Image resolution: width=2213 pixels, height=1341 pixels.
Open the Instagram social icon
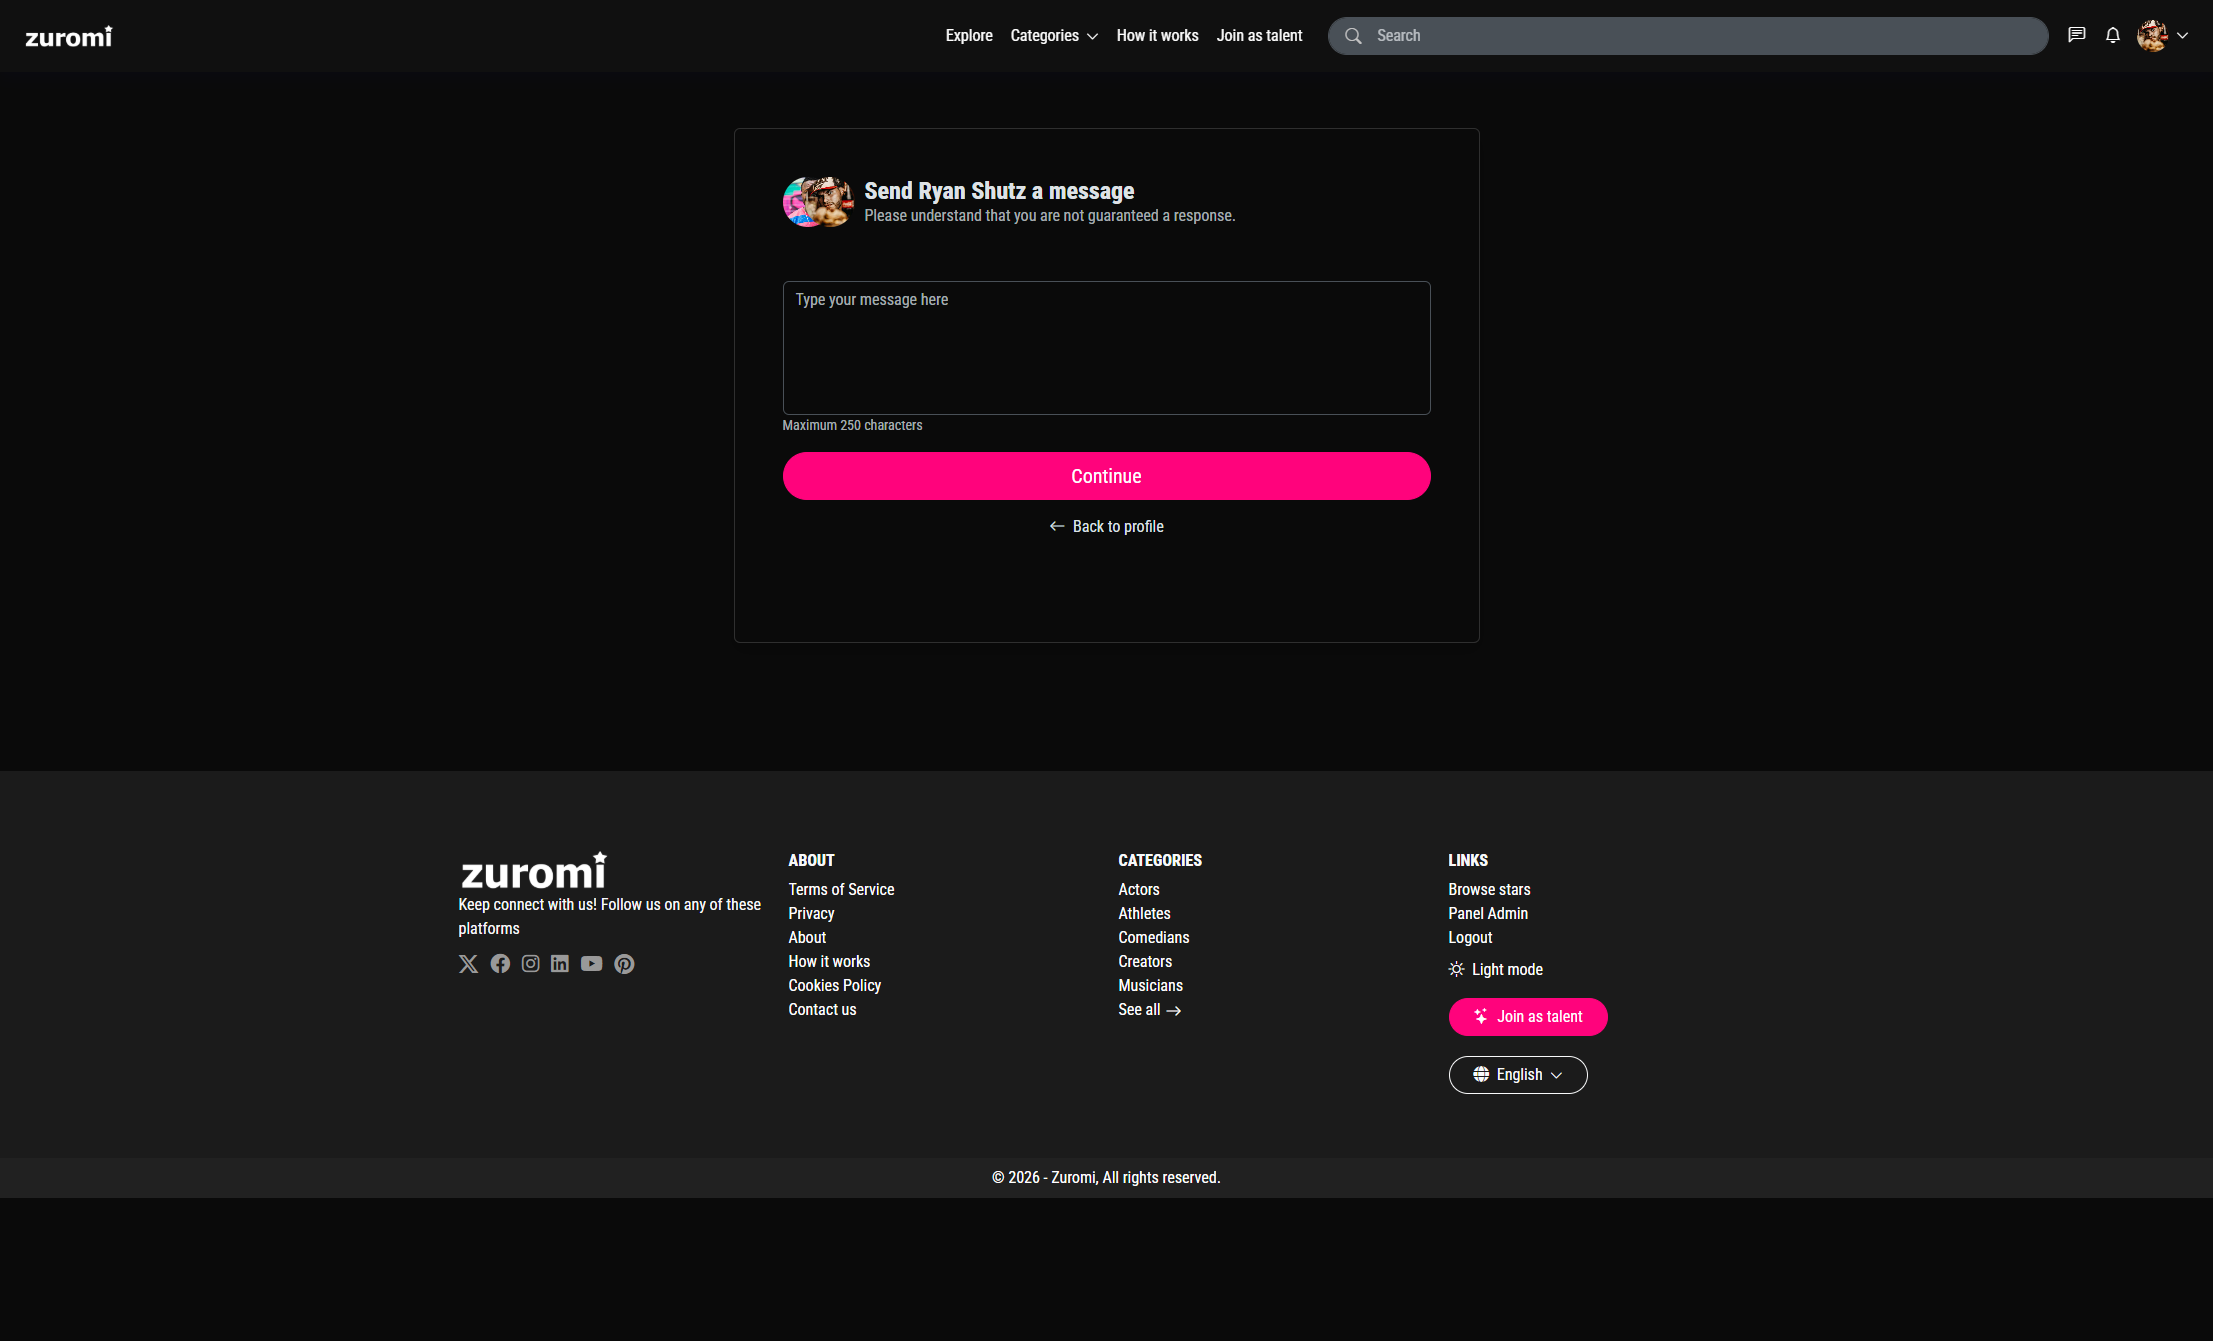(531, 963)
